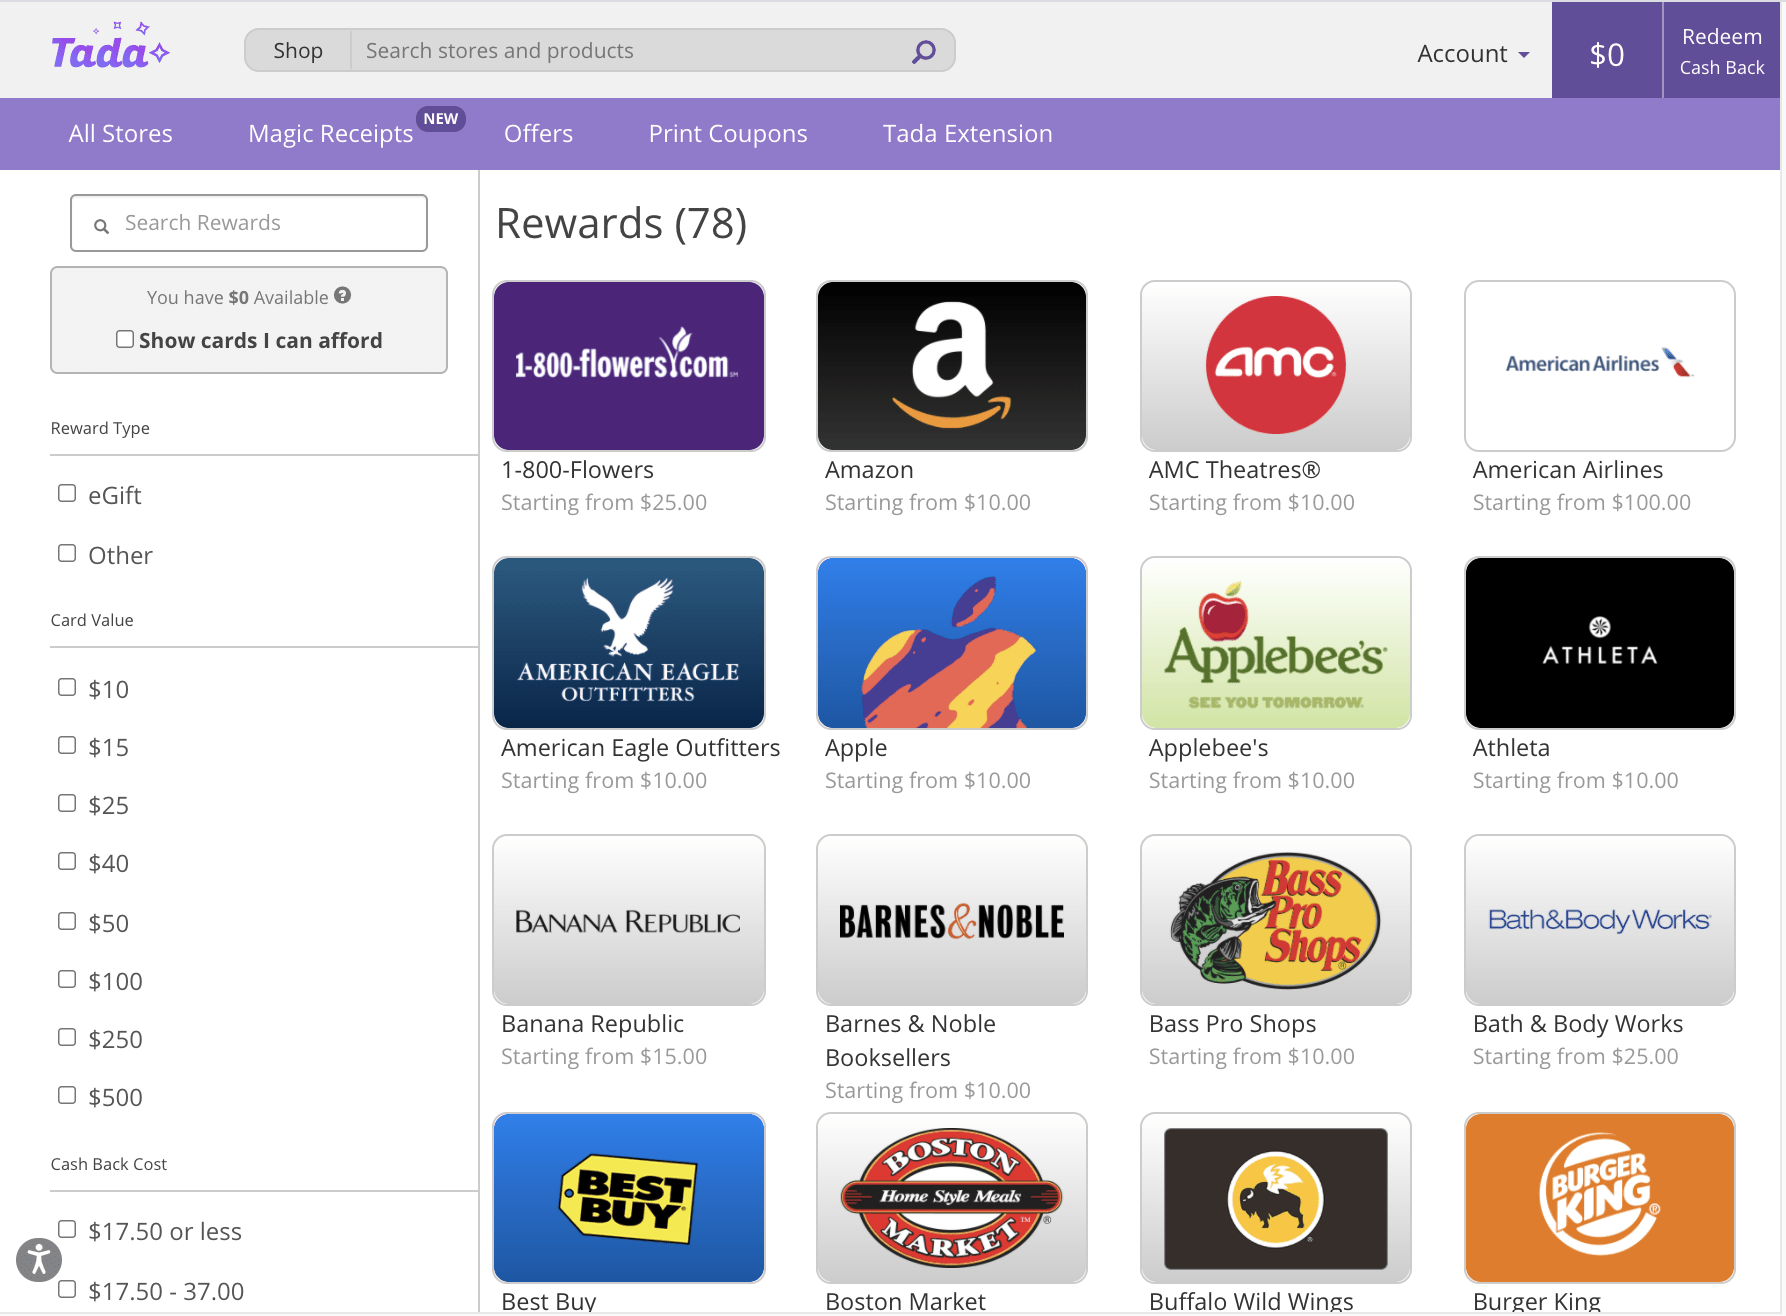Open the American Airlines gift card image

[x=1600, y=366]
